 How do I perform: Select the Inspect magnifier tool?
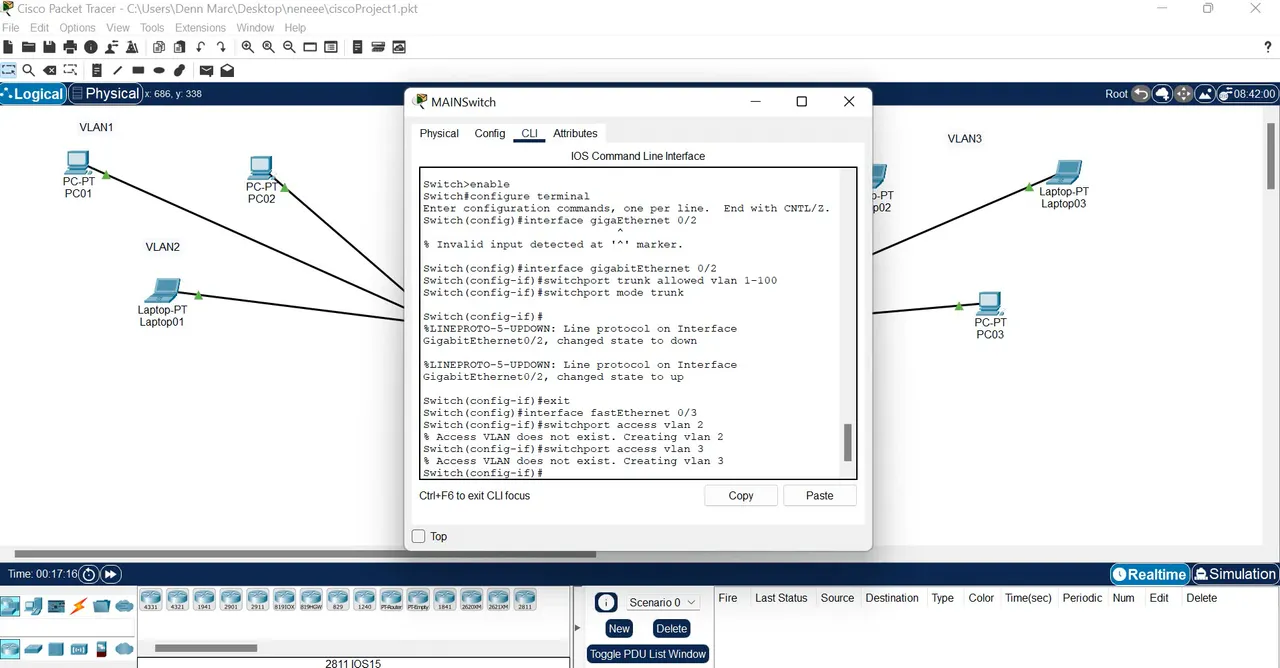point(29,70)
